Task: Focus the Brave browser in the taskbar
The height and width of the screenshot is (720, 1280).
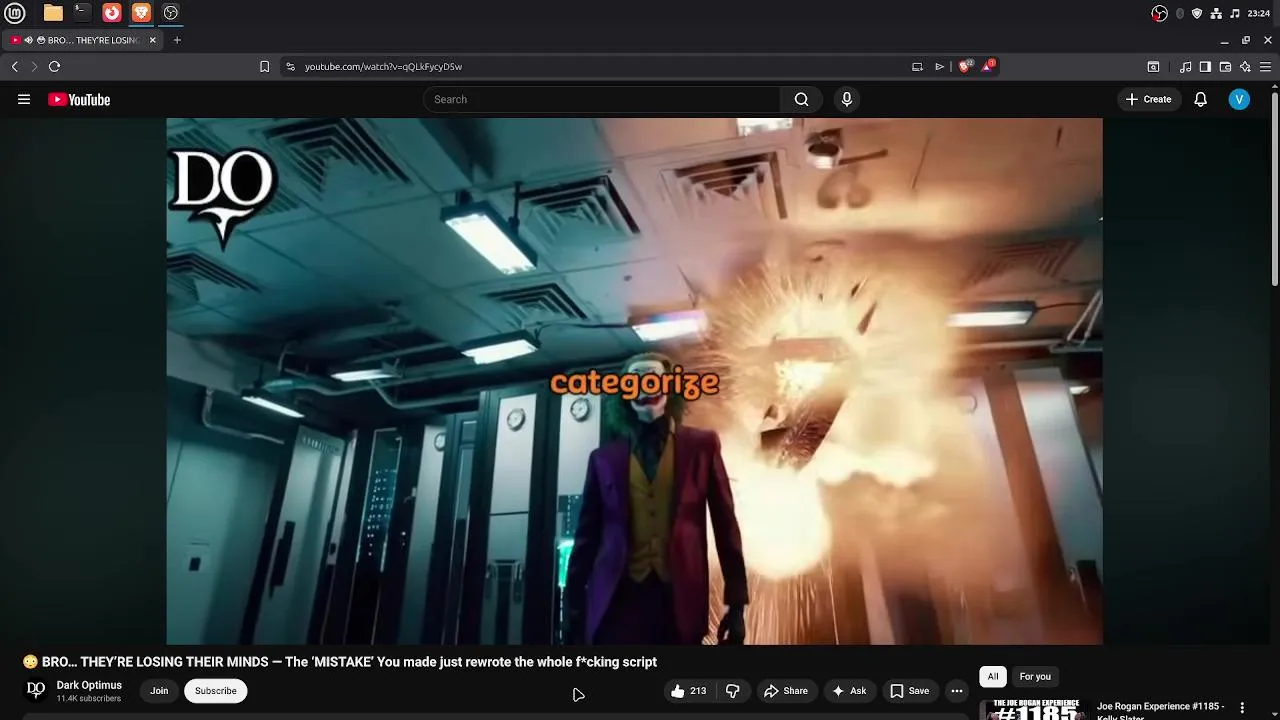Action: 141,13
